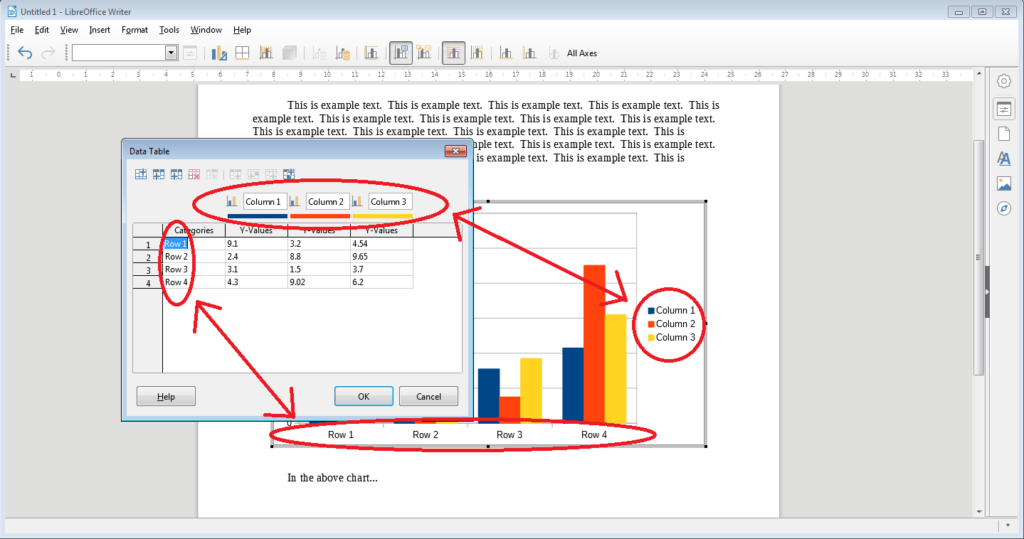
Task: Click Cancel in the Data Table dialog
Action: [x=428, y=396]
